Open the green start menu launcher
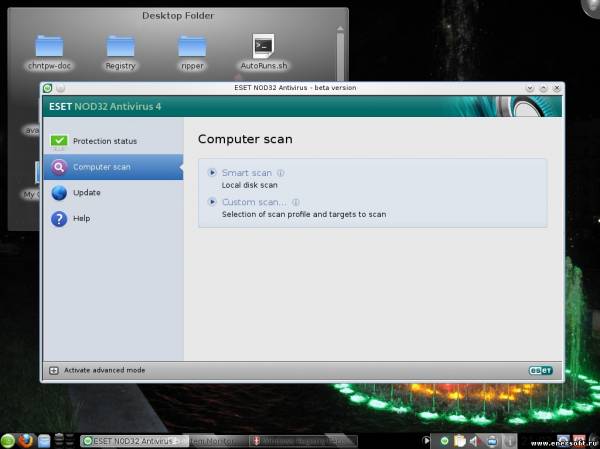Screen dimensions: 600x449 coord(8,441)
